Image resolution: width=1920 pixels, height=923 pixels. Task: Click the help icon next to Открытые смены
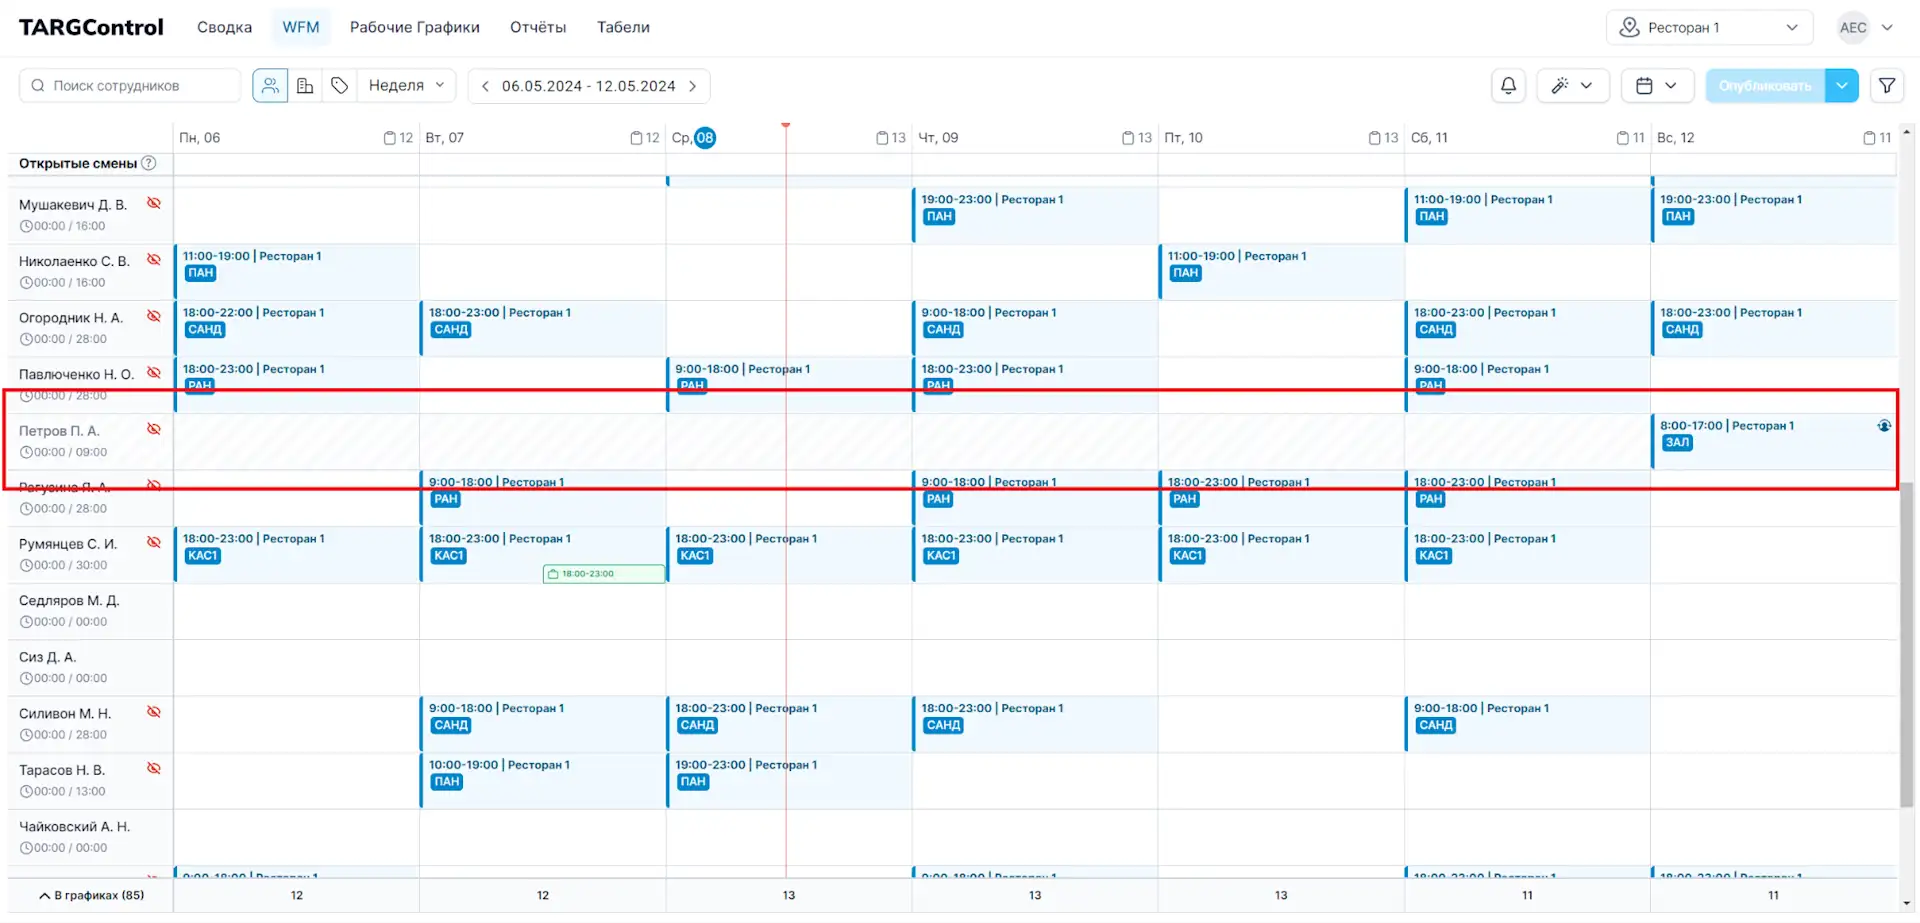pyautogui.click(x=149, y=163)
